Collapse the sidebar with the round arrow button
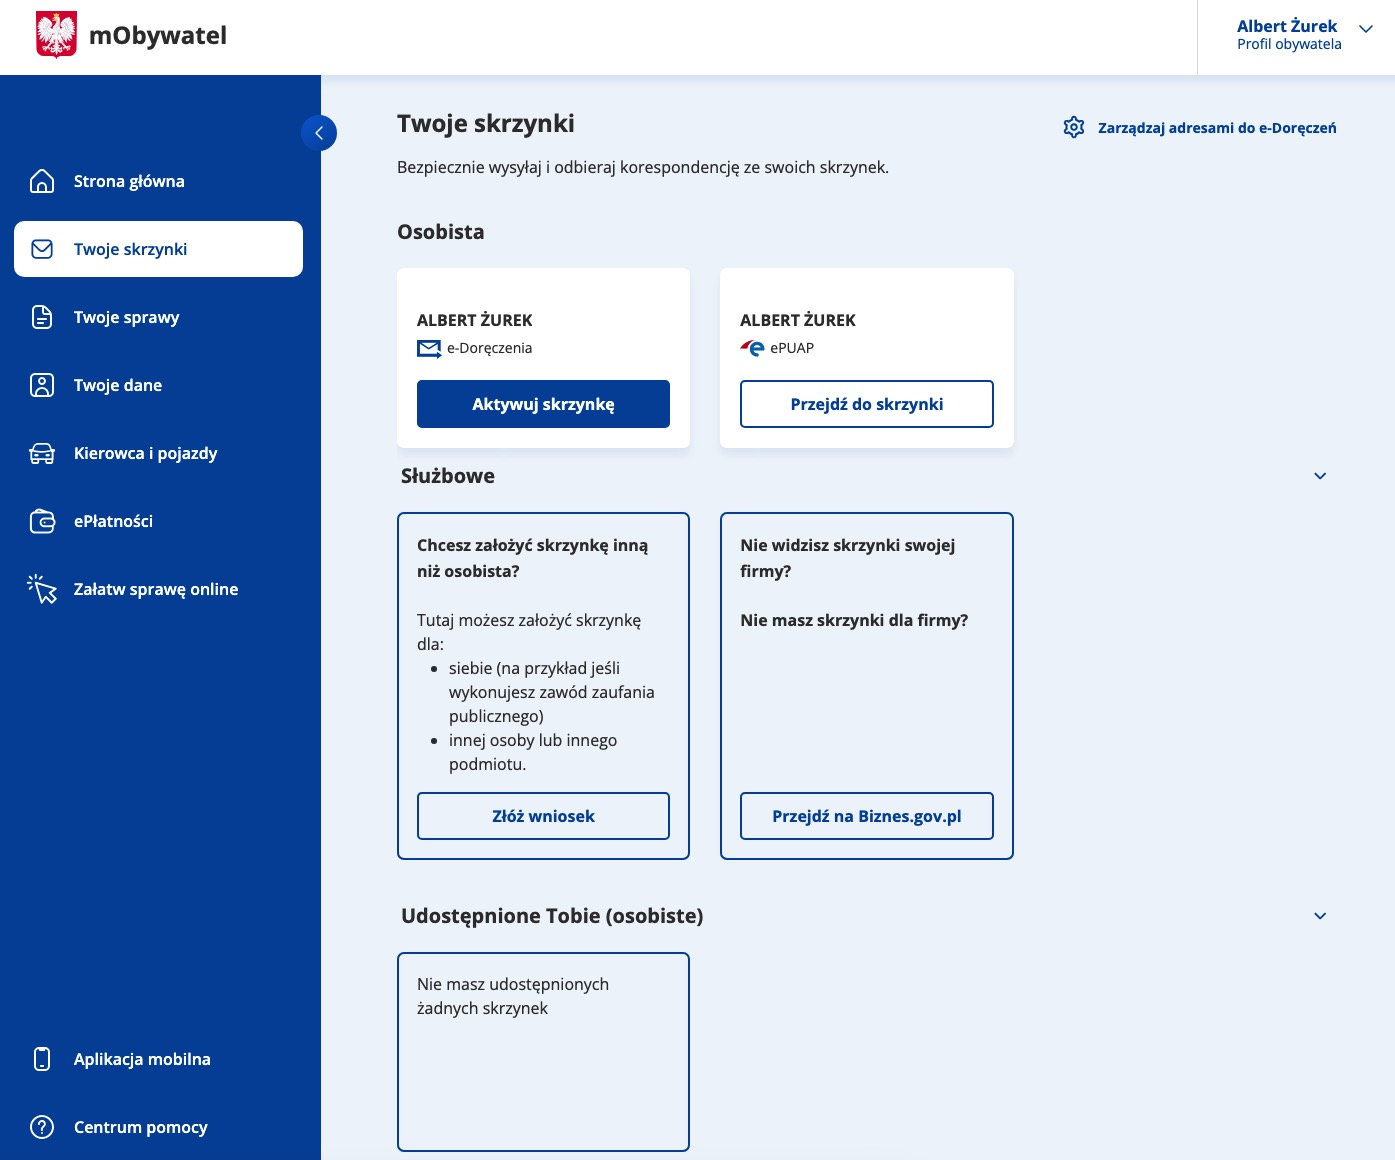Viewport: 1395px width, 1160px height. 319,133
